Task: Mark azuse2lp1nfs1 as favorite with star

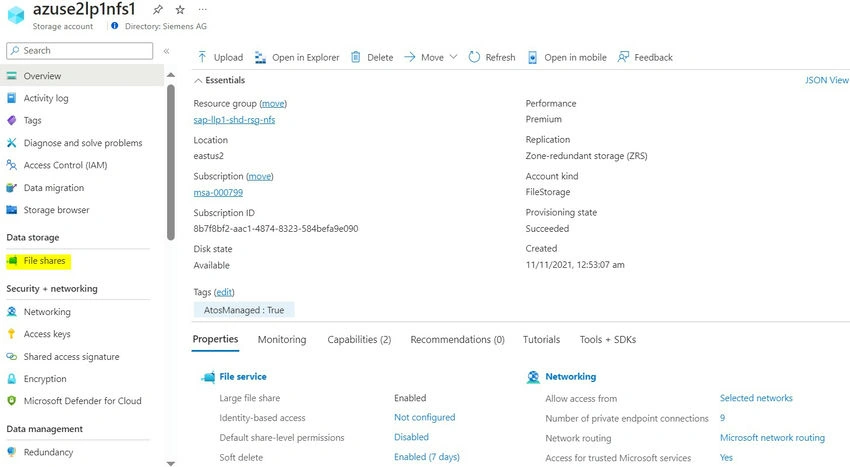Action: [x=180, y=9]
